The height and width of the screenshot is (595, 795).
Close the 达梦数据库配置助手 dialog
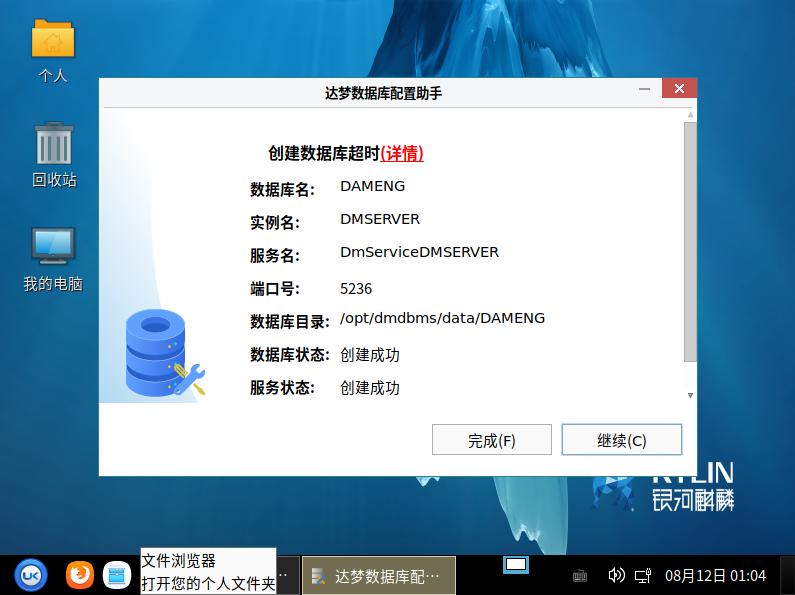(679, 89)
